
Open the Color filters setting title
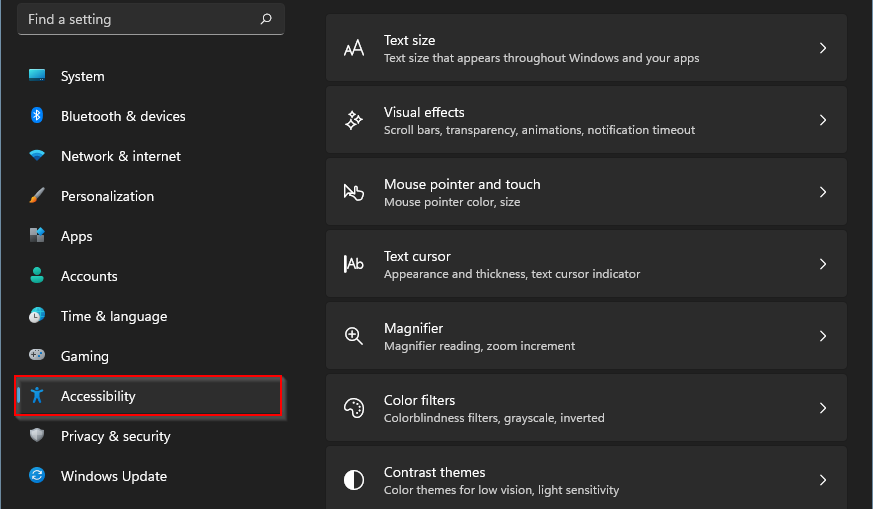tap(419, 400)
